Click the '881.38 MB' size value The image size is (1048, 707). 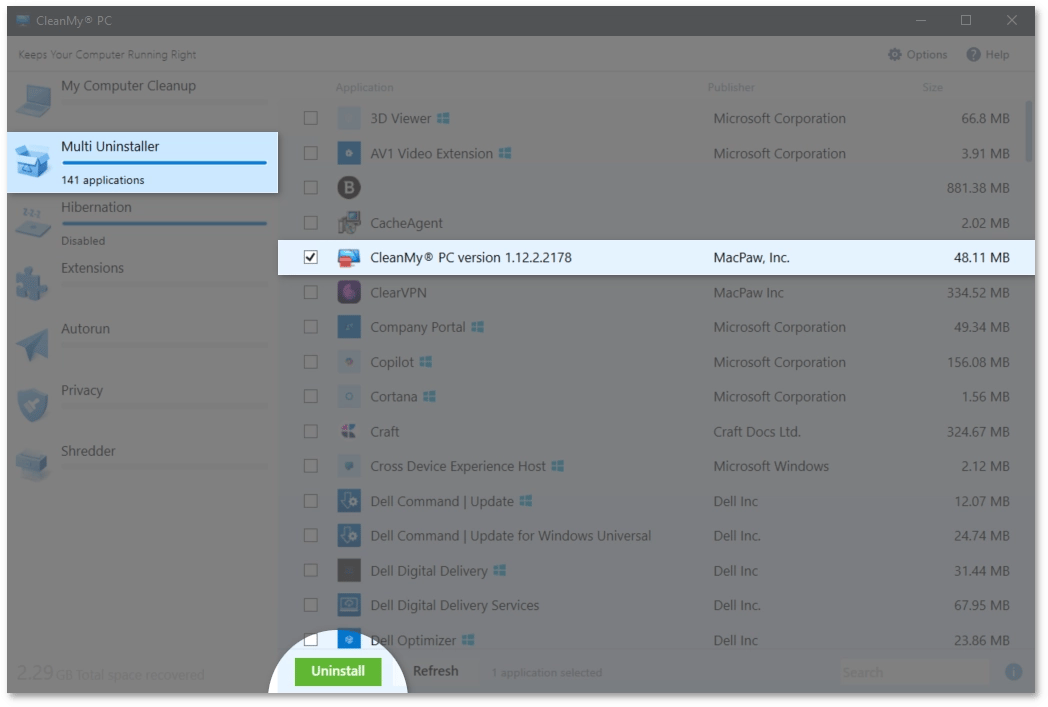[x=978, y=188]
